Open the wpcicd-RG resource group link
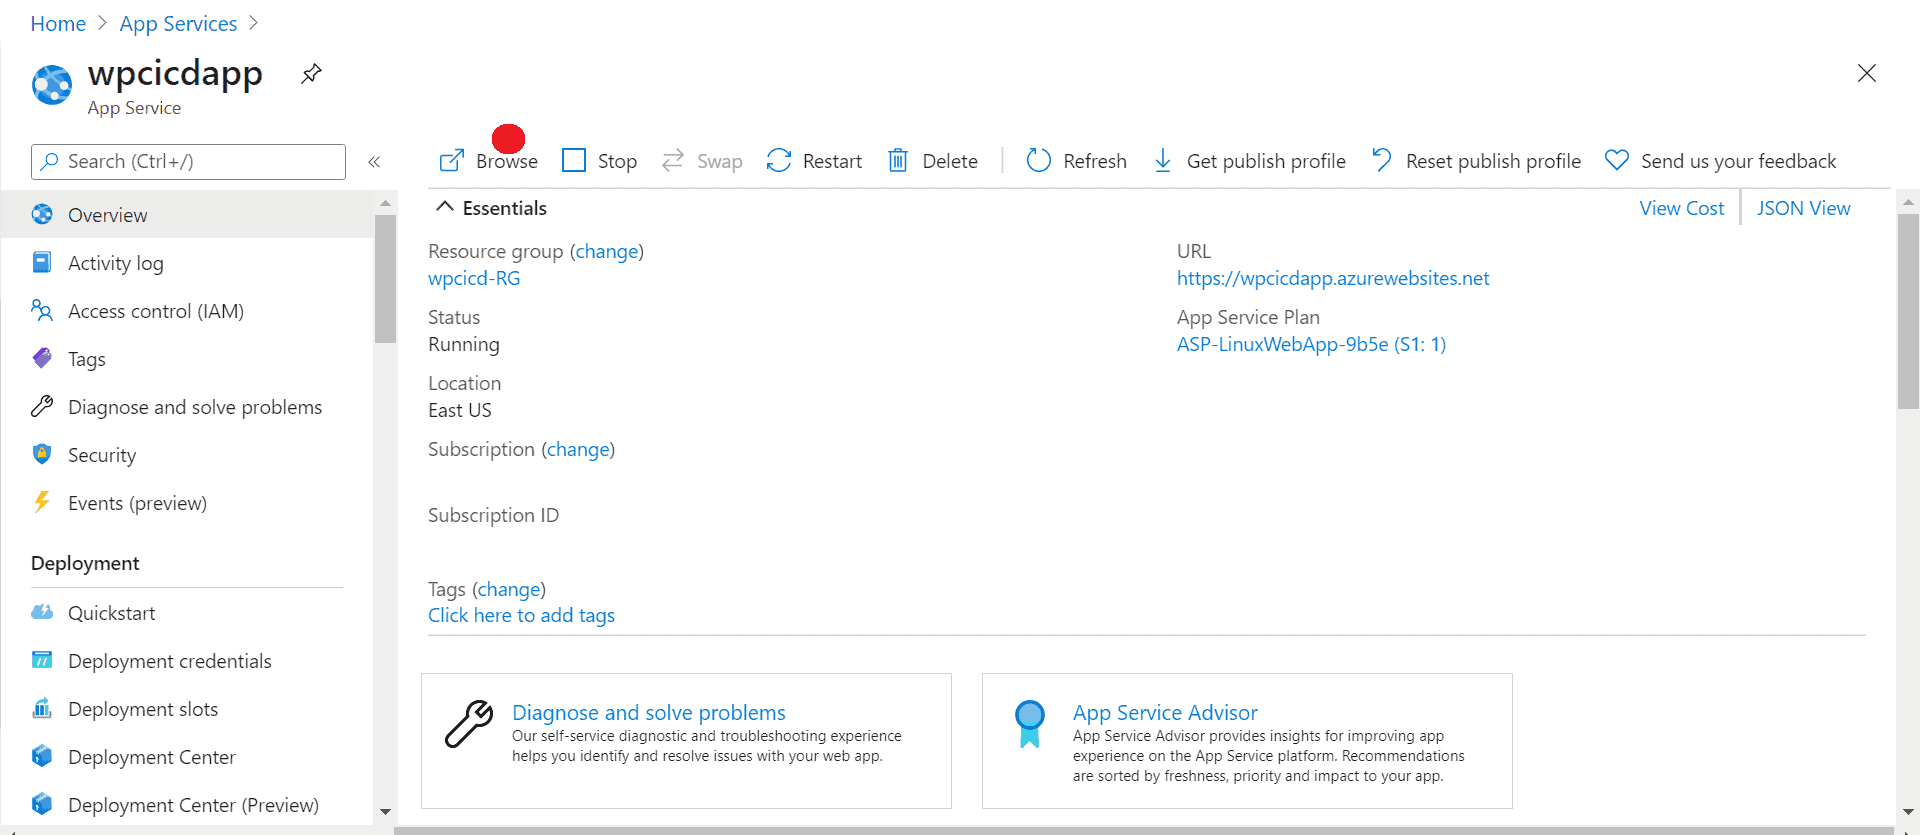 pyautogui.click(x=474, y=278)
